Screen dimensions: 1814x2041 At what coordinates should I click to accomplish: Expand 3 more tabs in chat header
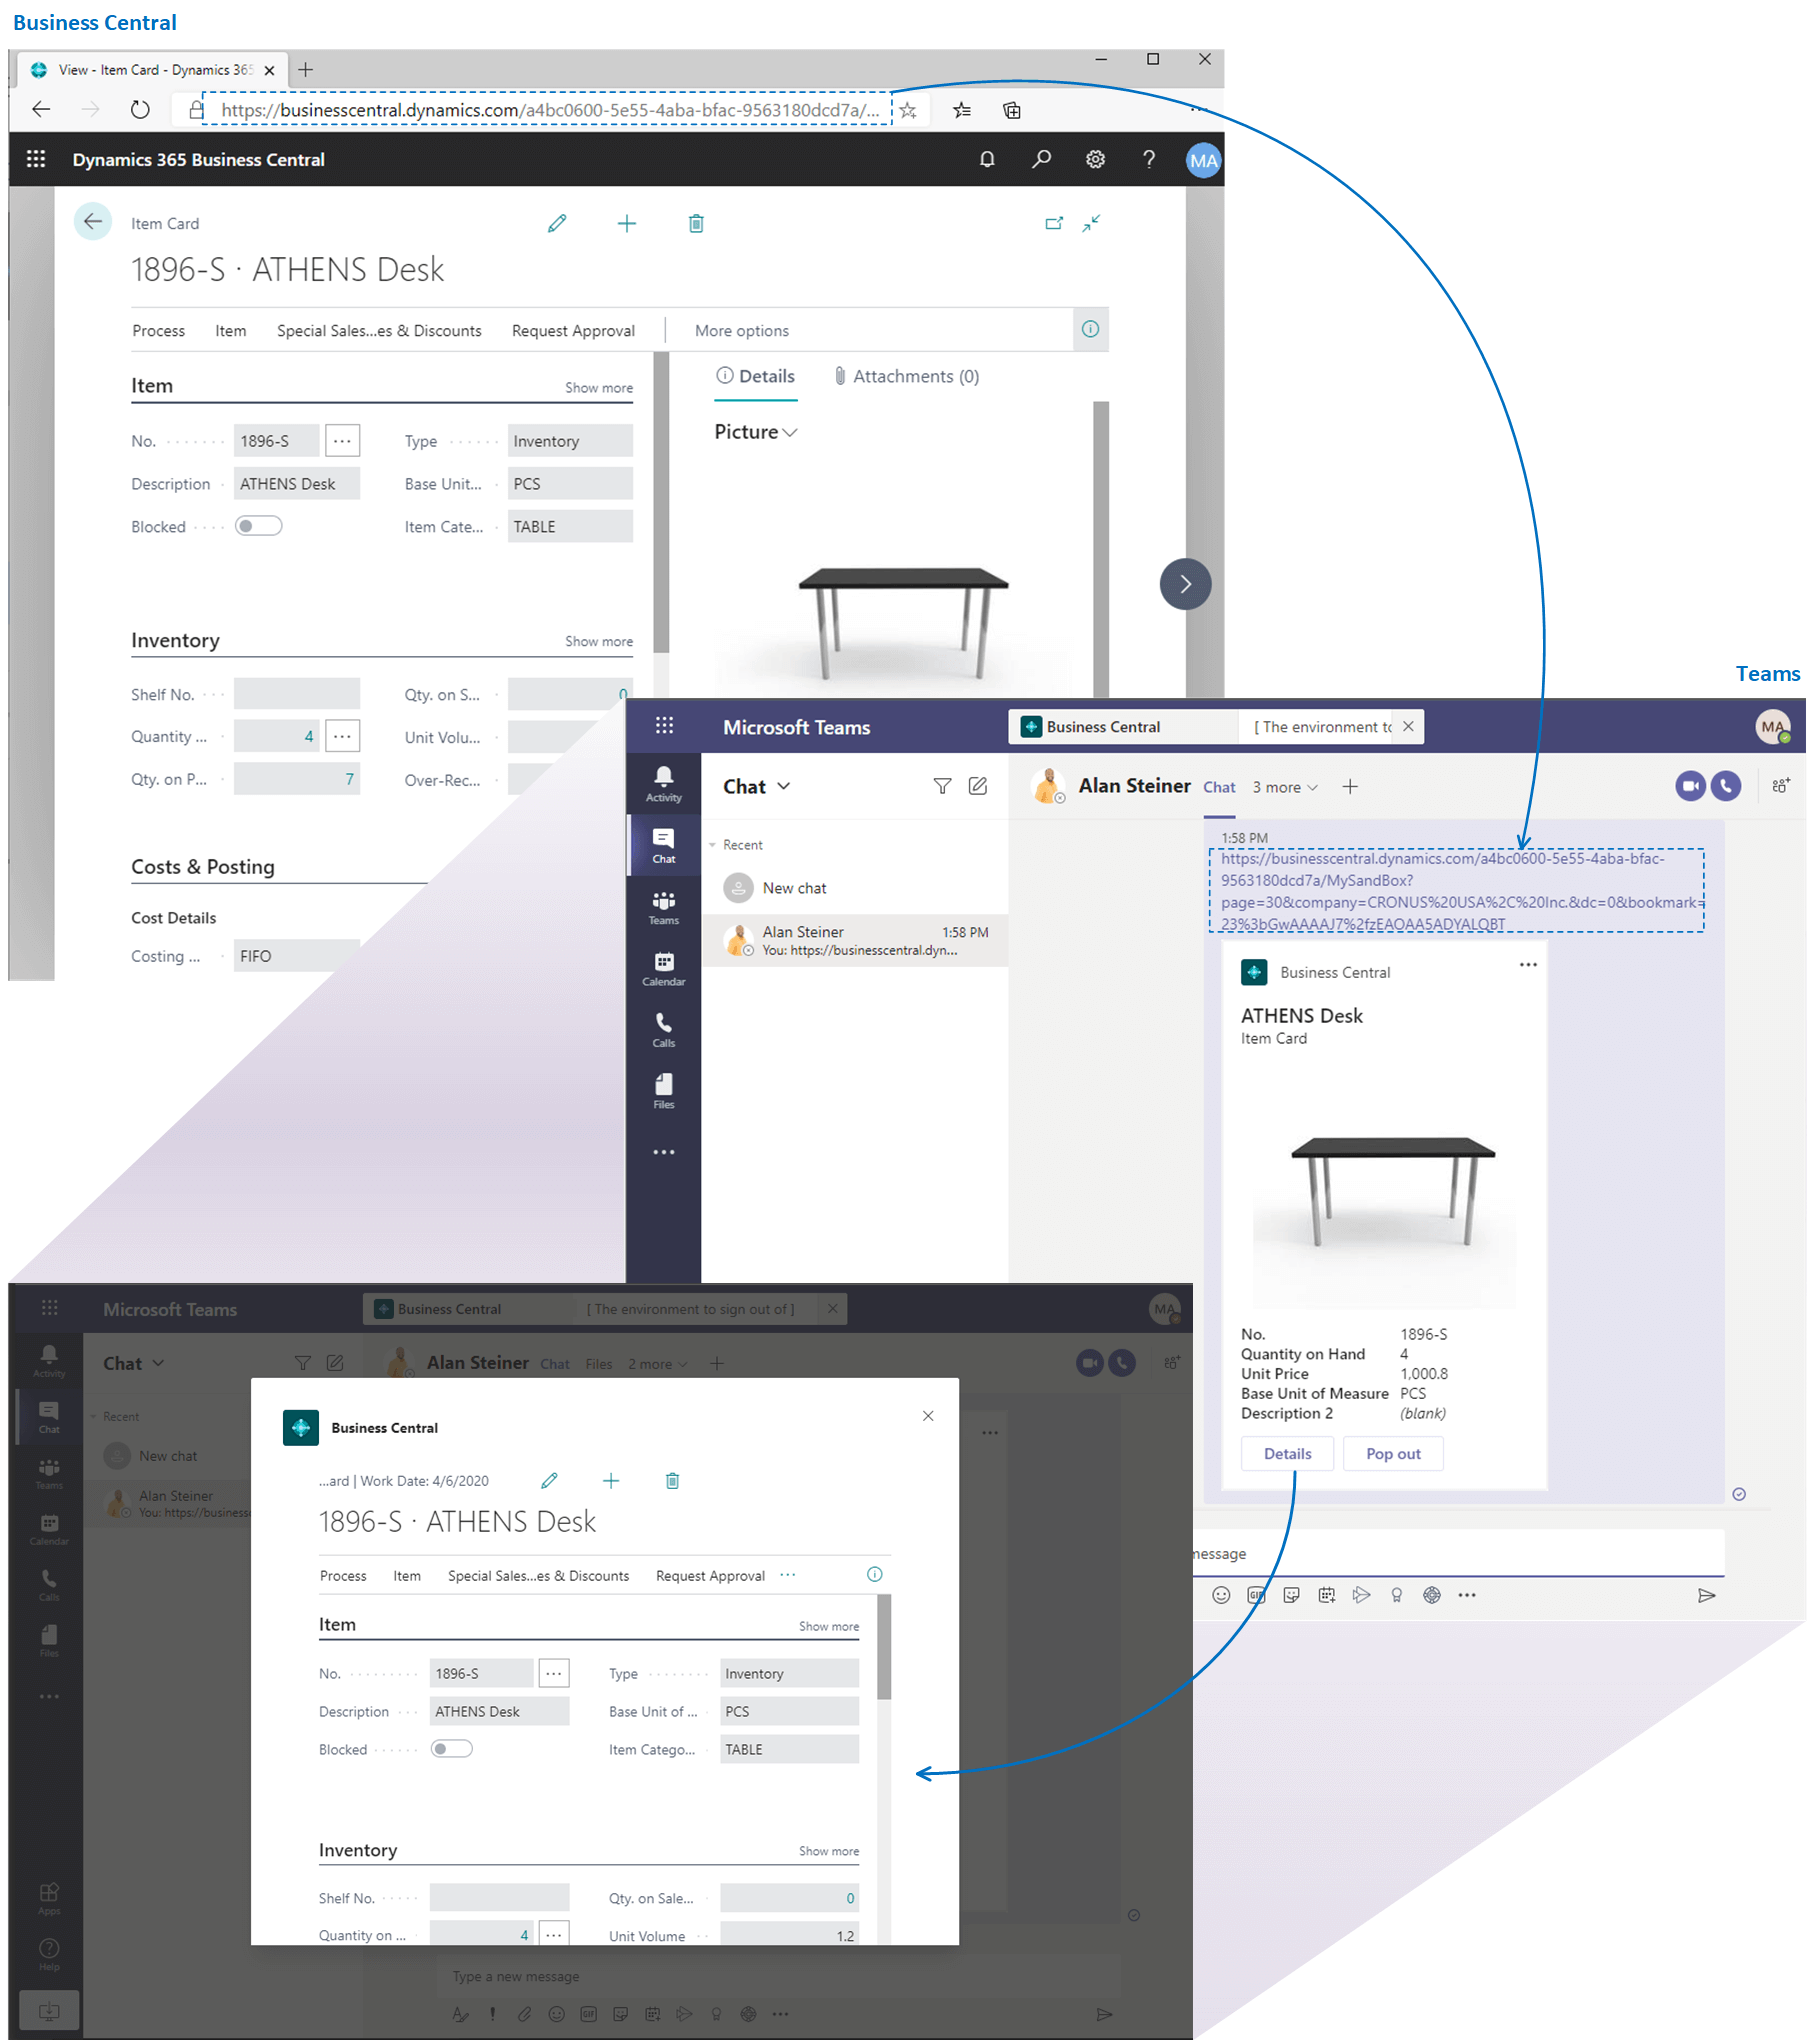tap(1285, 787)
